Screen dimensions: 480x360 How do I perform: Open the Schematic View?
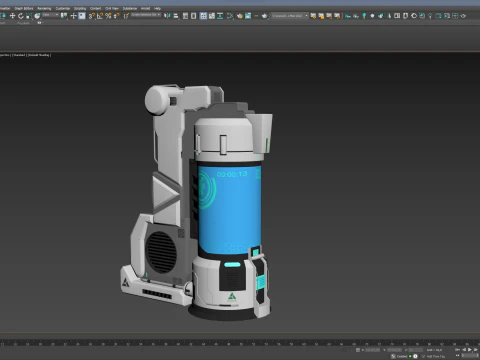(x=220, y=16)
